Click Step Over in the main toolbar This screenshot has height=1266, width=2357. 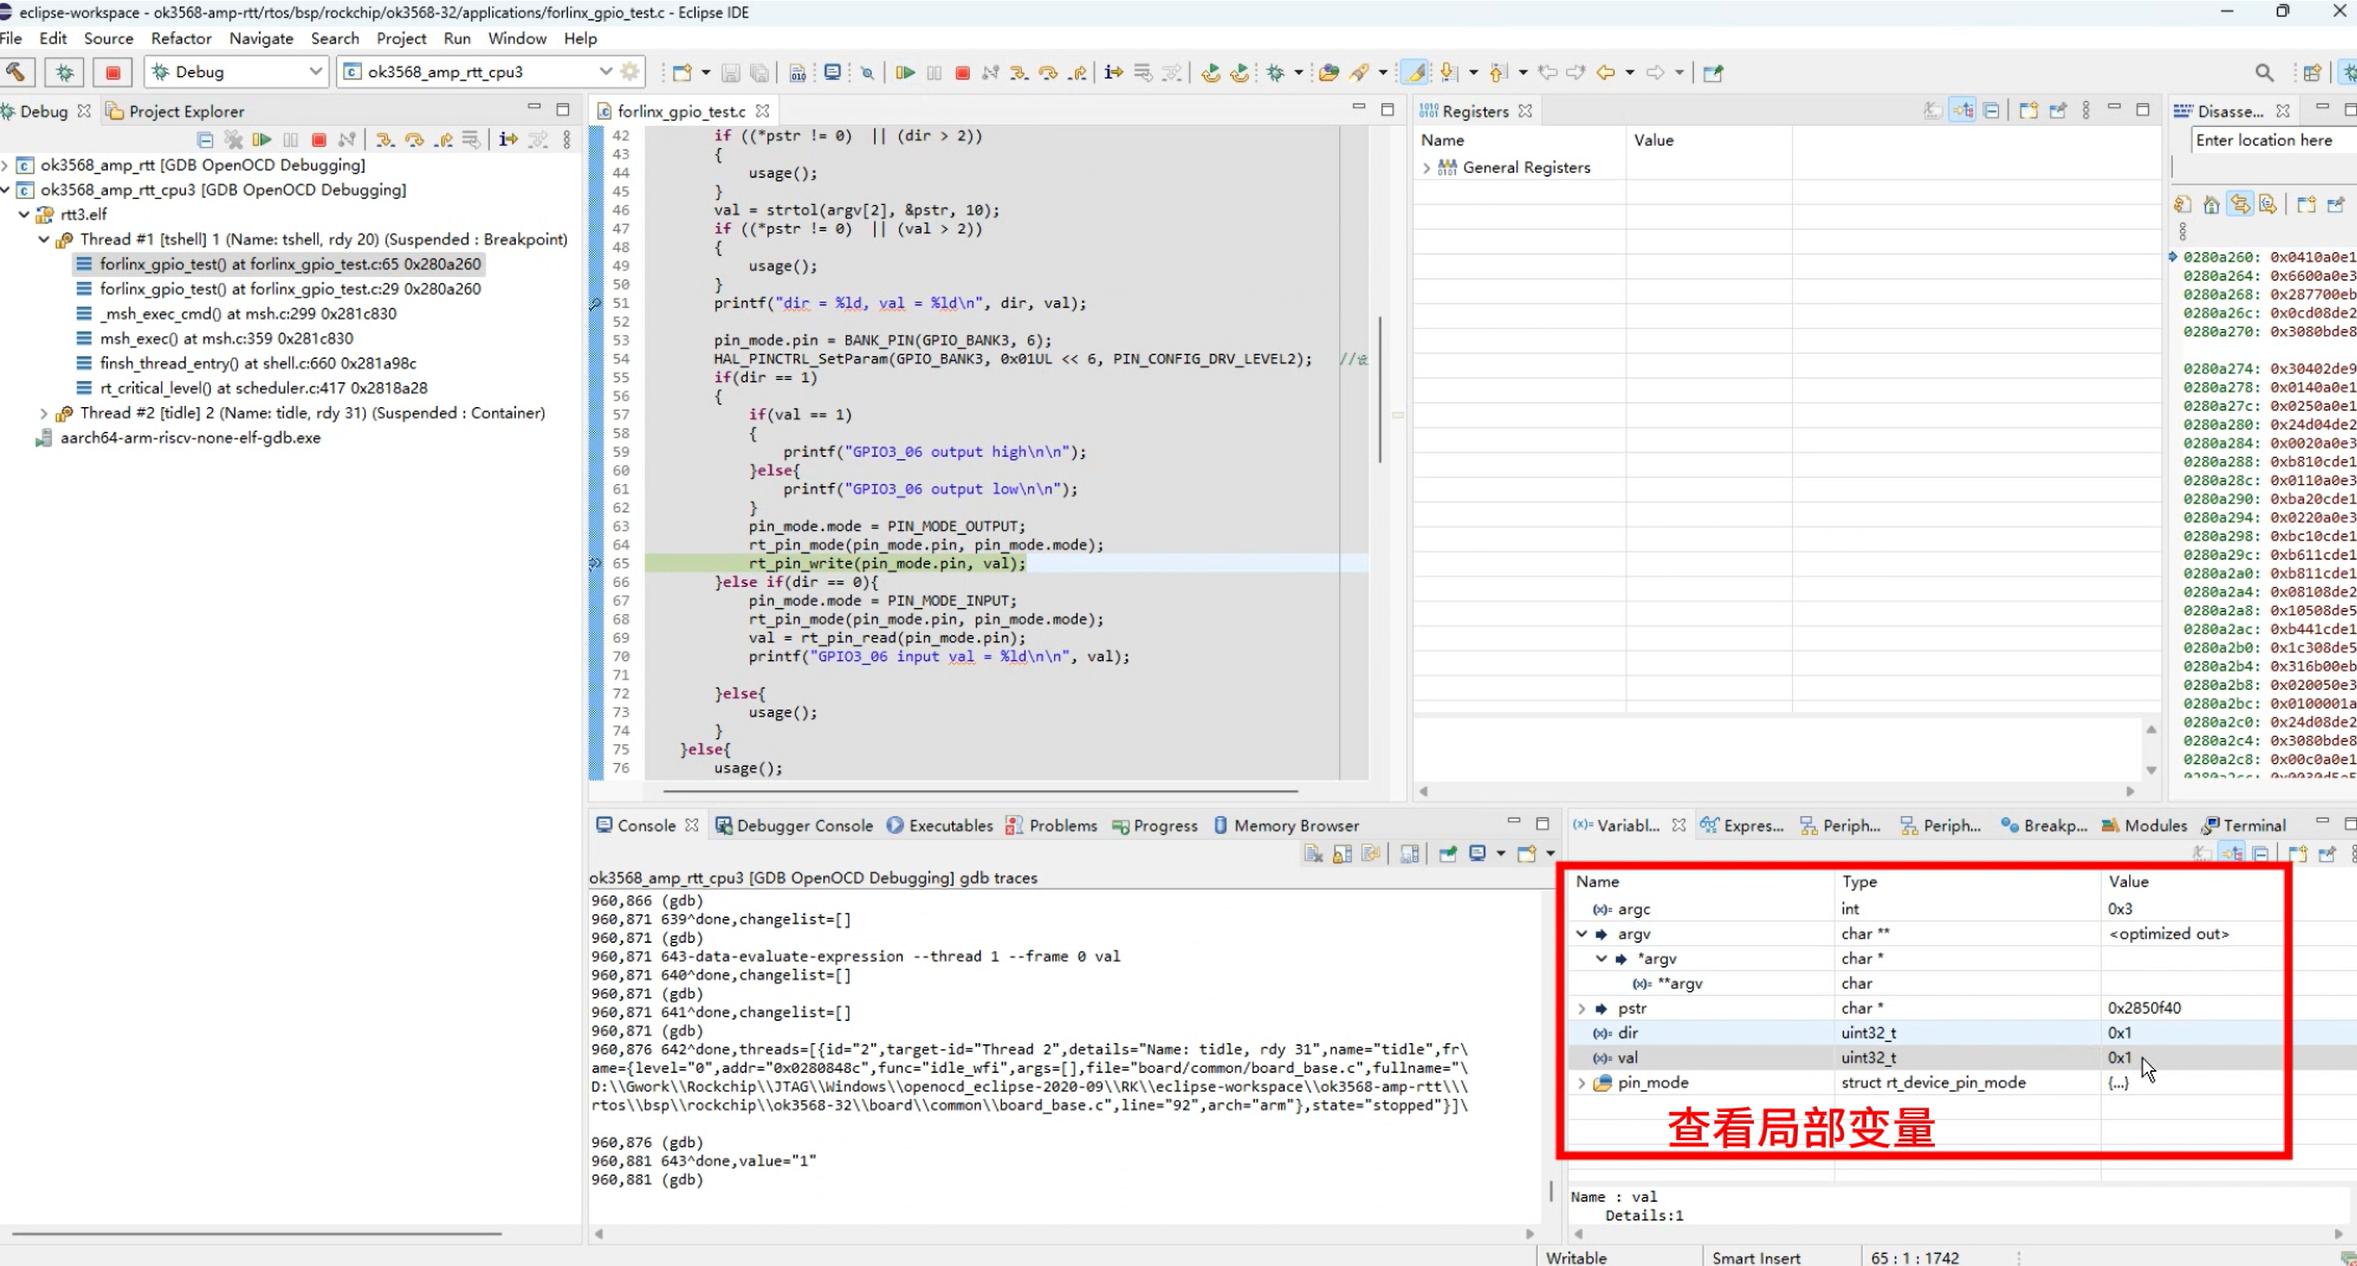click(1047, 72)
